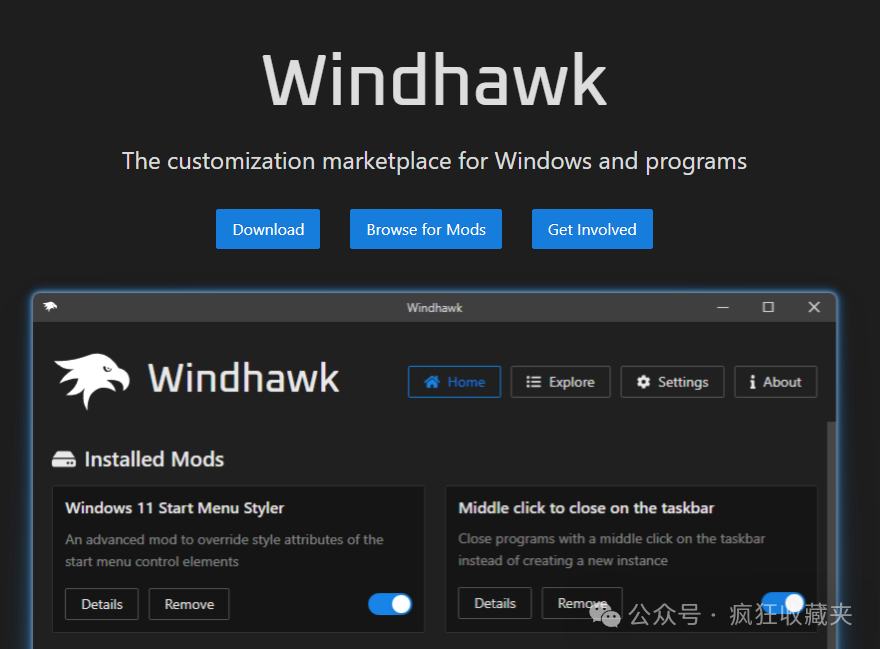This screenshot has width=880, height=649.
Task: Click the Get Involved button
Action: pos(592,229)
